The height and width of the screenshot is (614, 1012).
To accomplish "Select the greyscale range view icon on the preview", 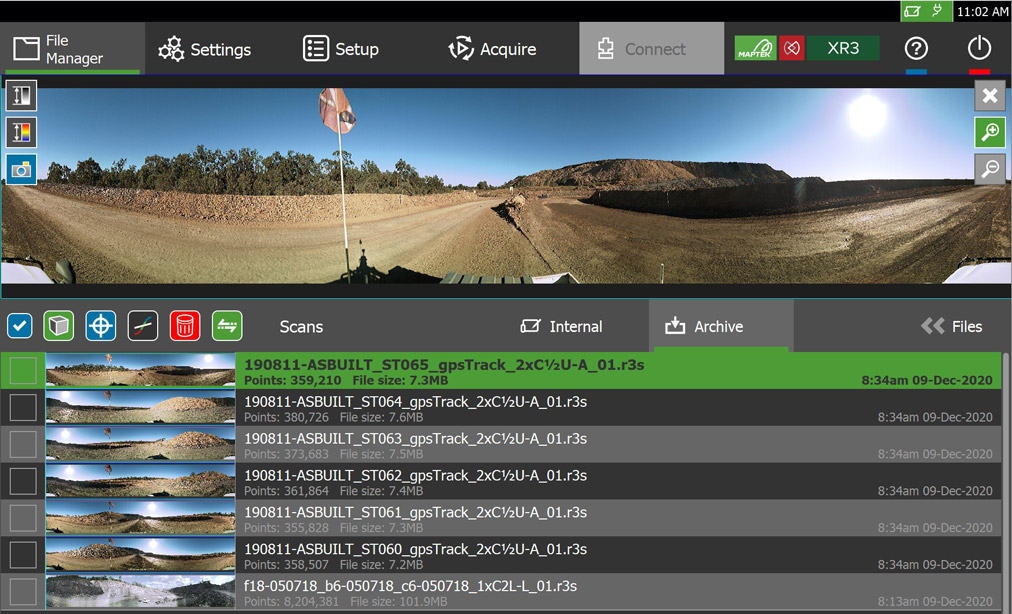I will (x=21, y=96).
